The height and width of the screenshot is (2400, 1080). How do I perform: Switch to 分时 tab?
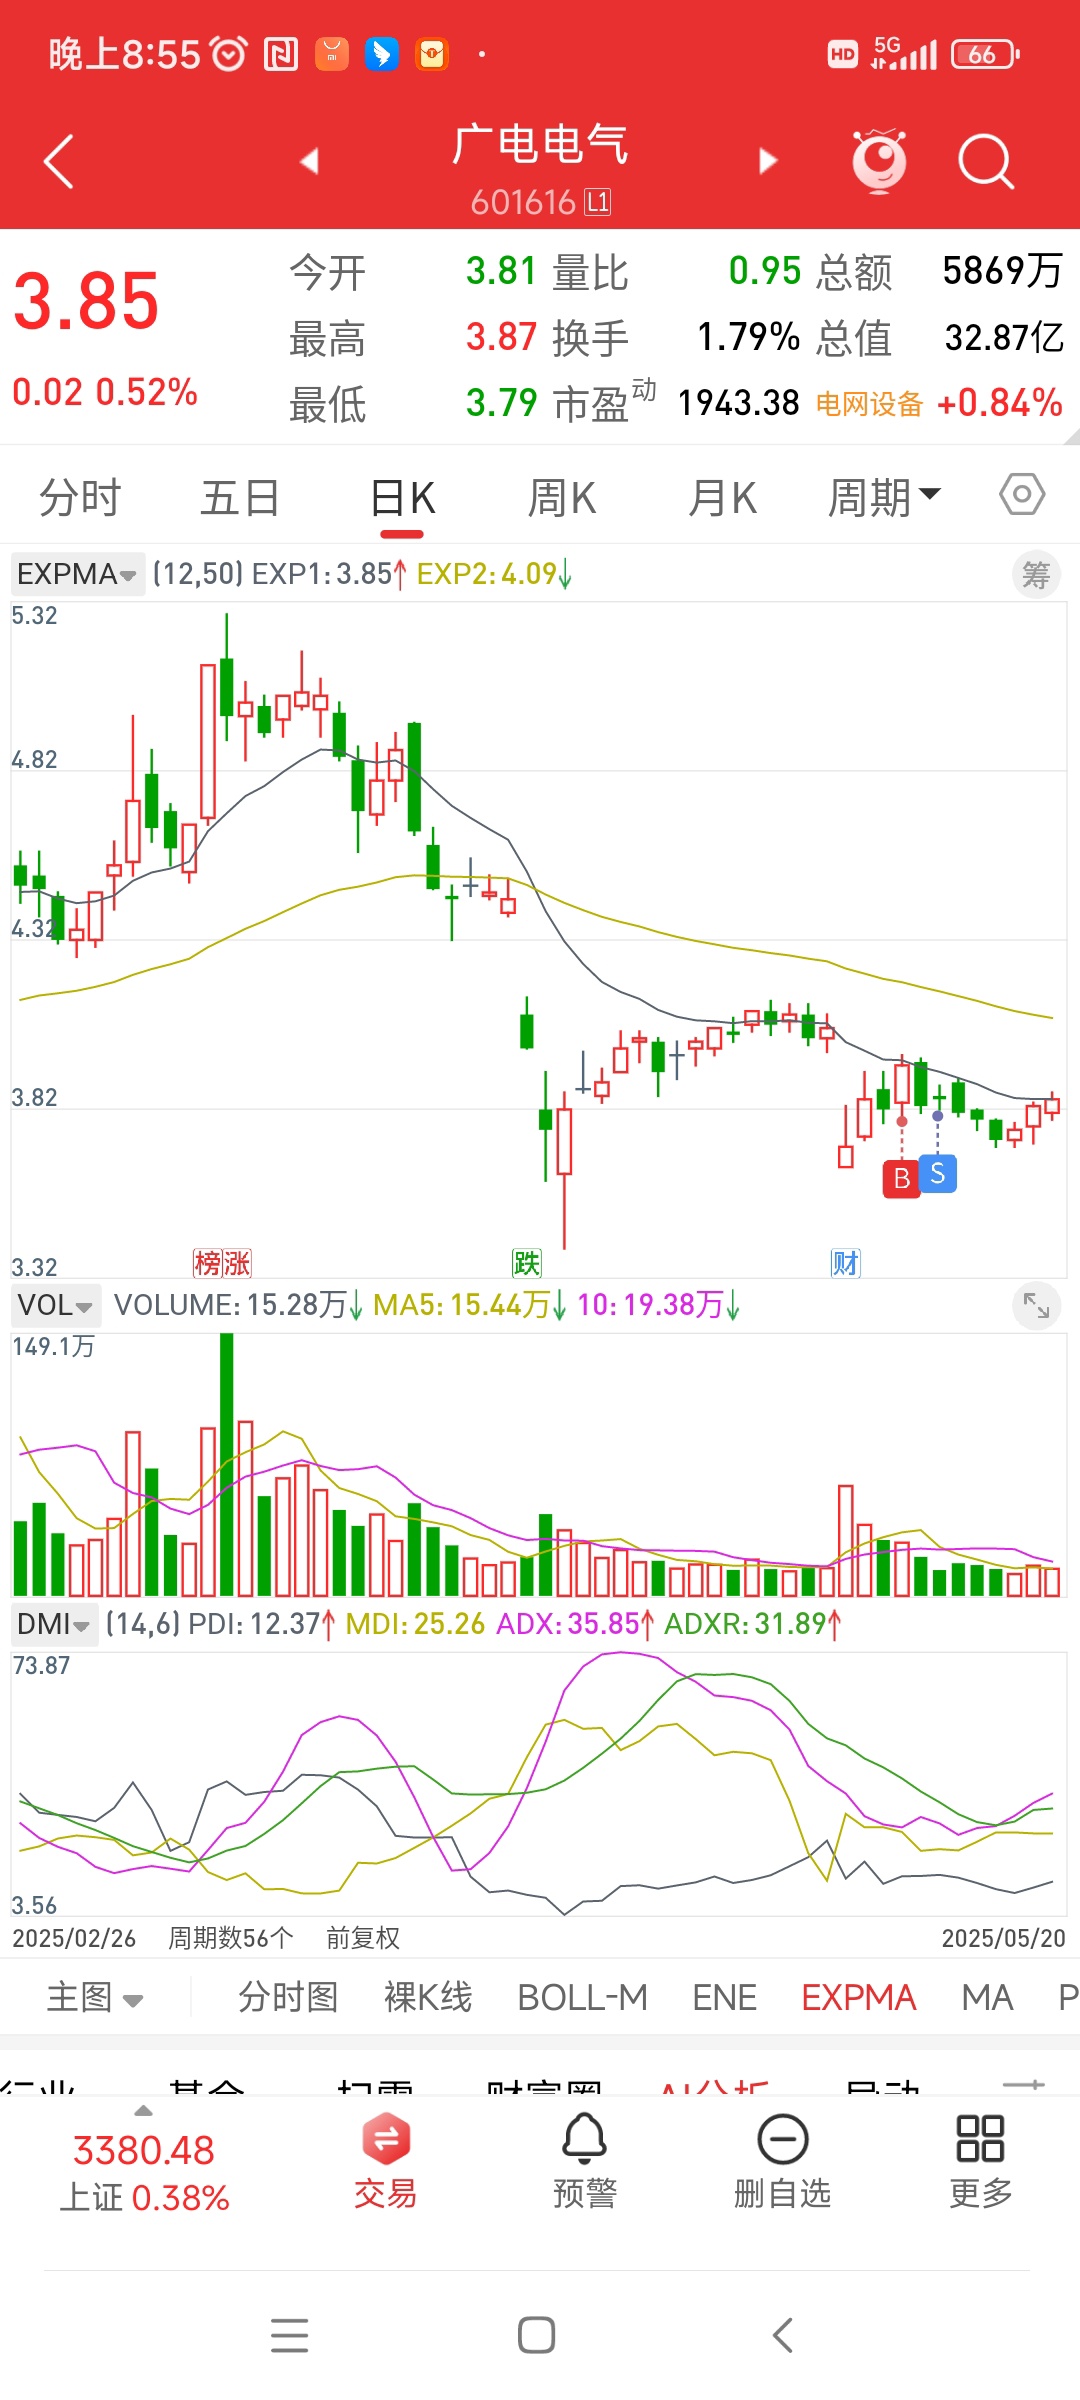tap(80, 497)
